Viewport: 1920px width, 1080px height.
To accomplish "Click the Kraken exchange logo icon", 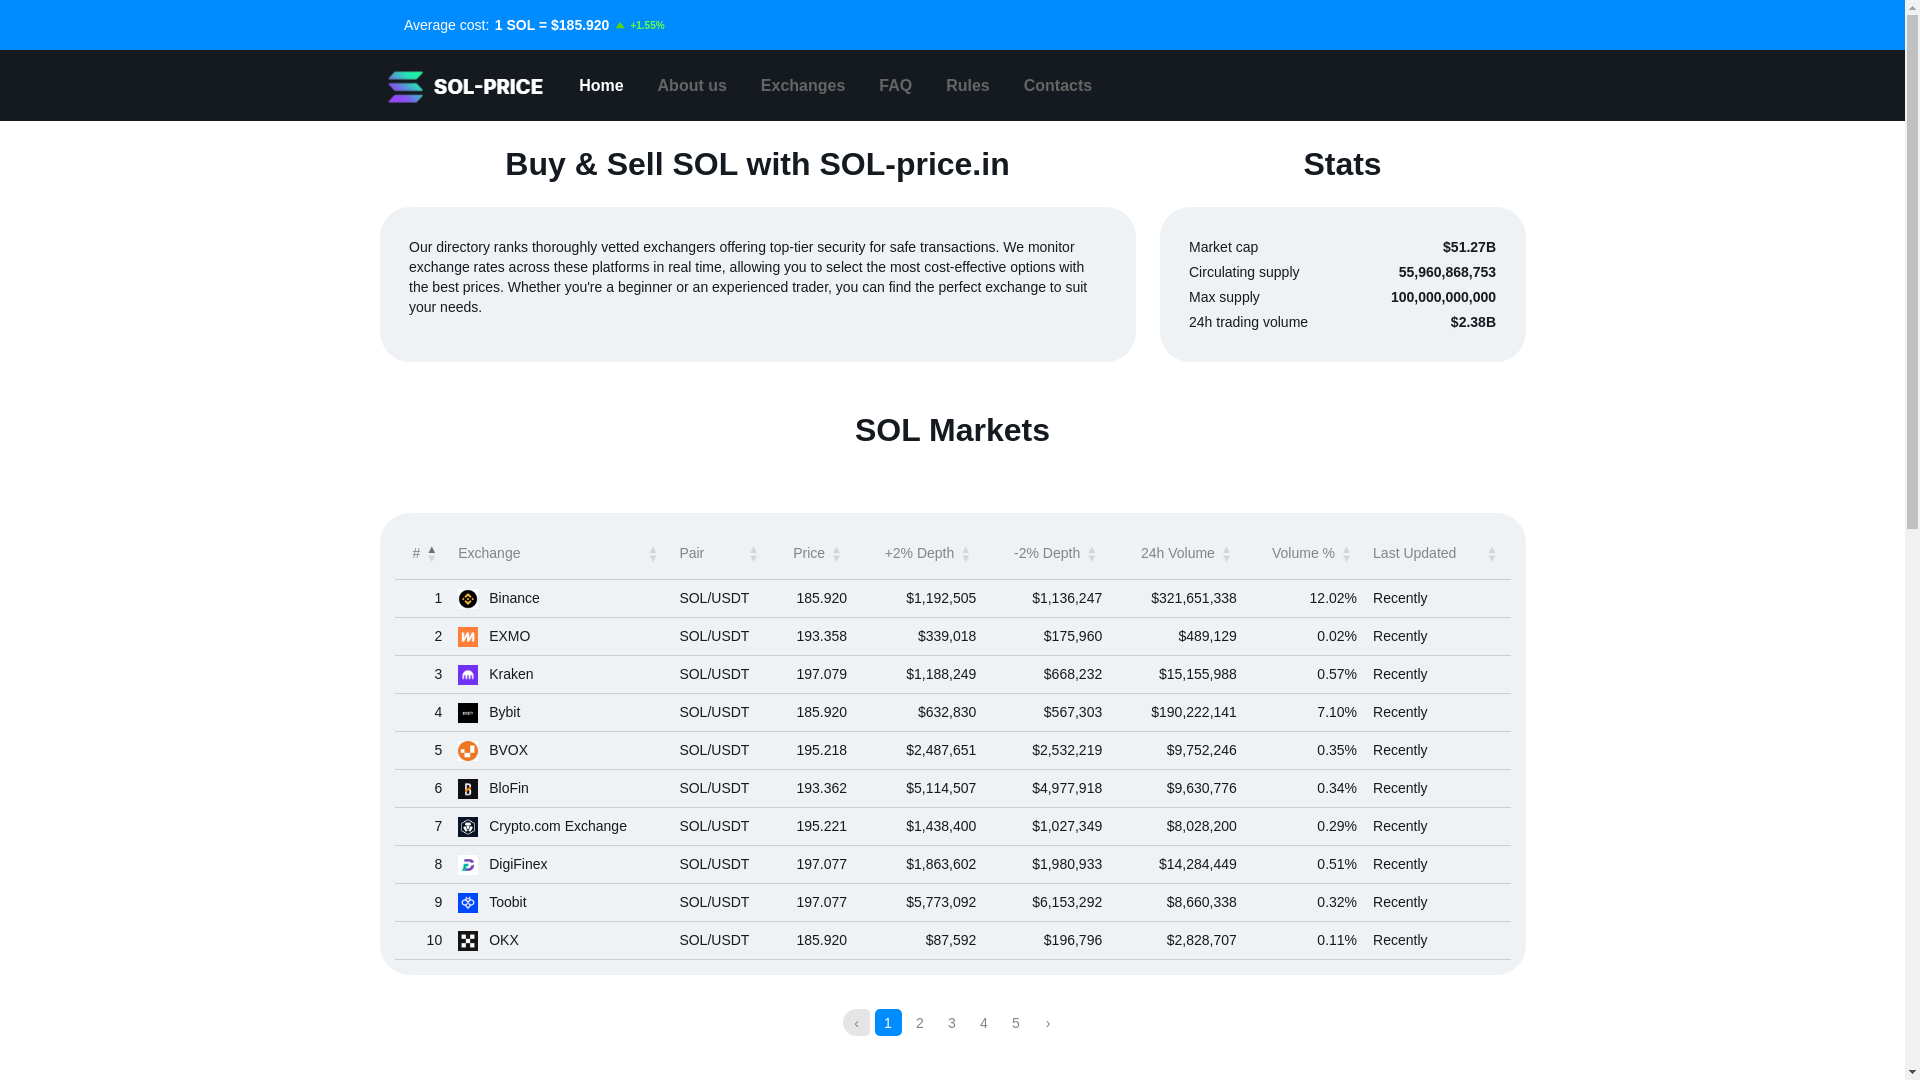I will [x=468, y=675].
